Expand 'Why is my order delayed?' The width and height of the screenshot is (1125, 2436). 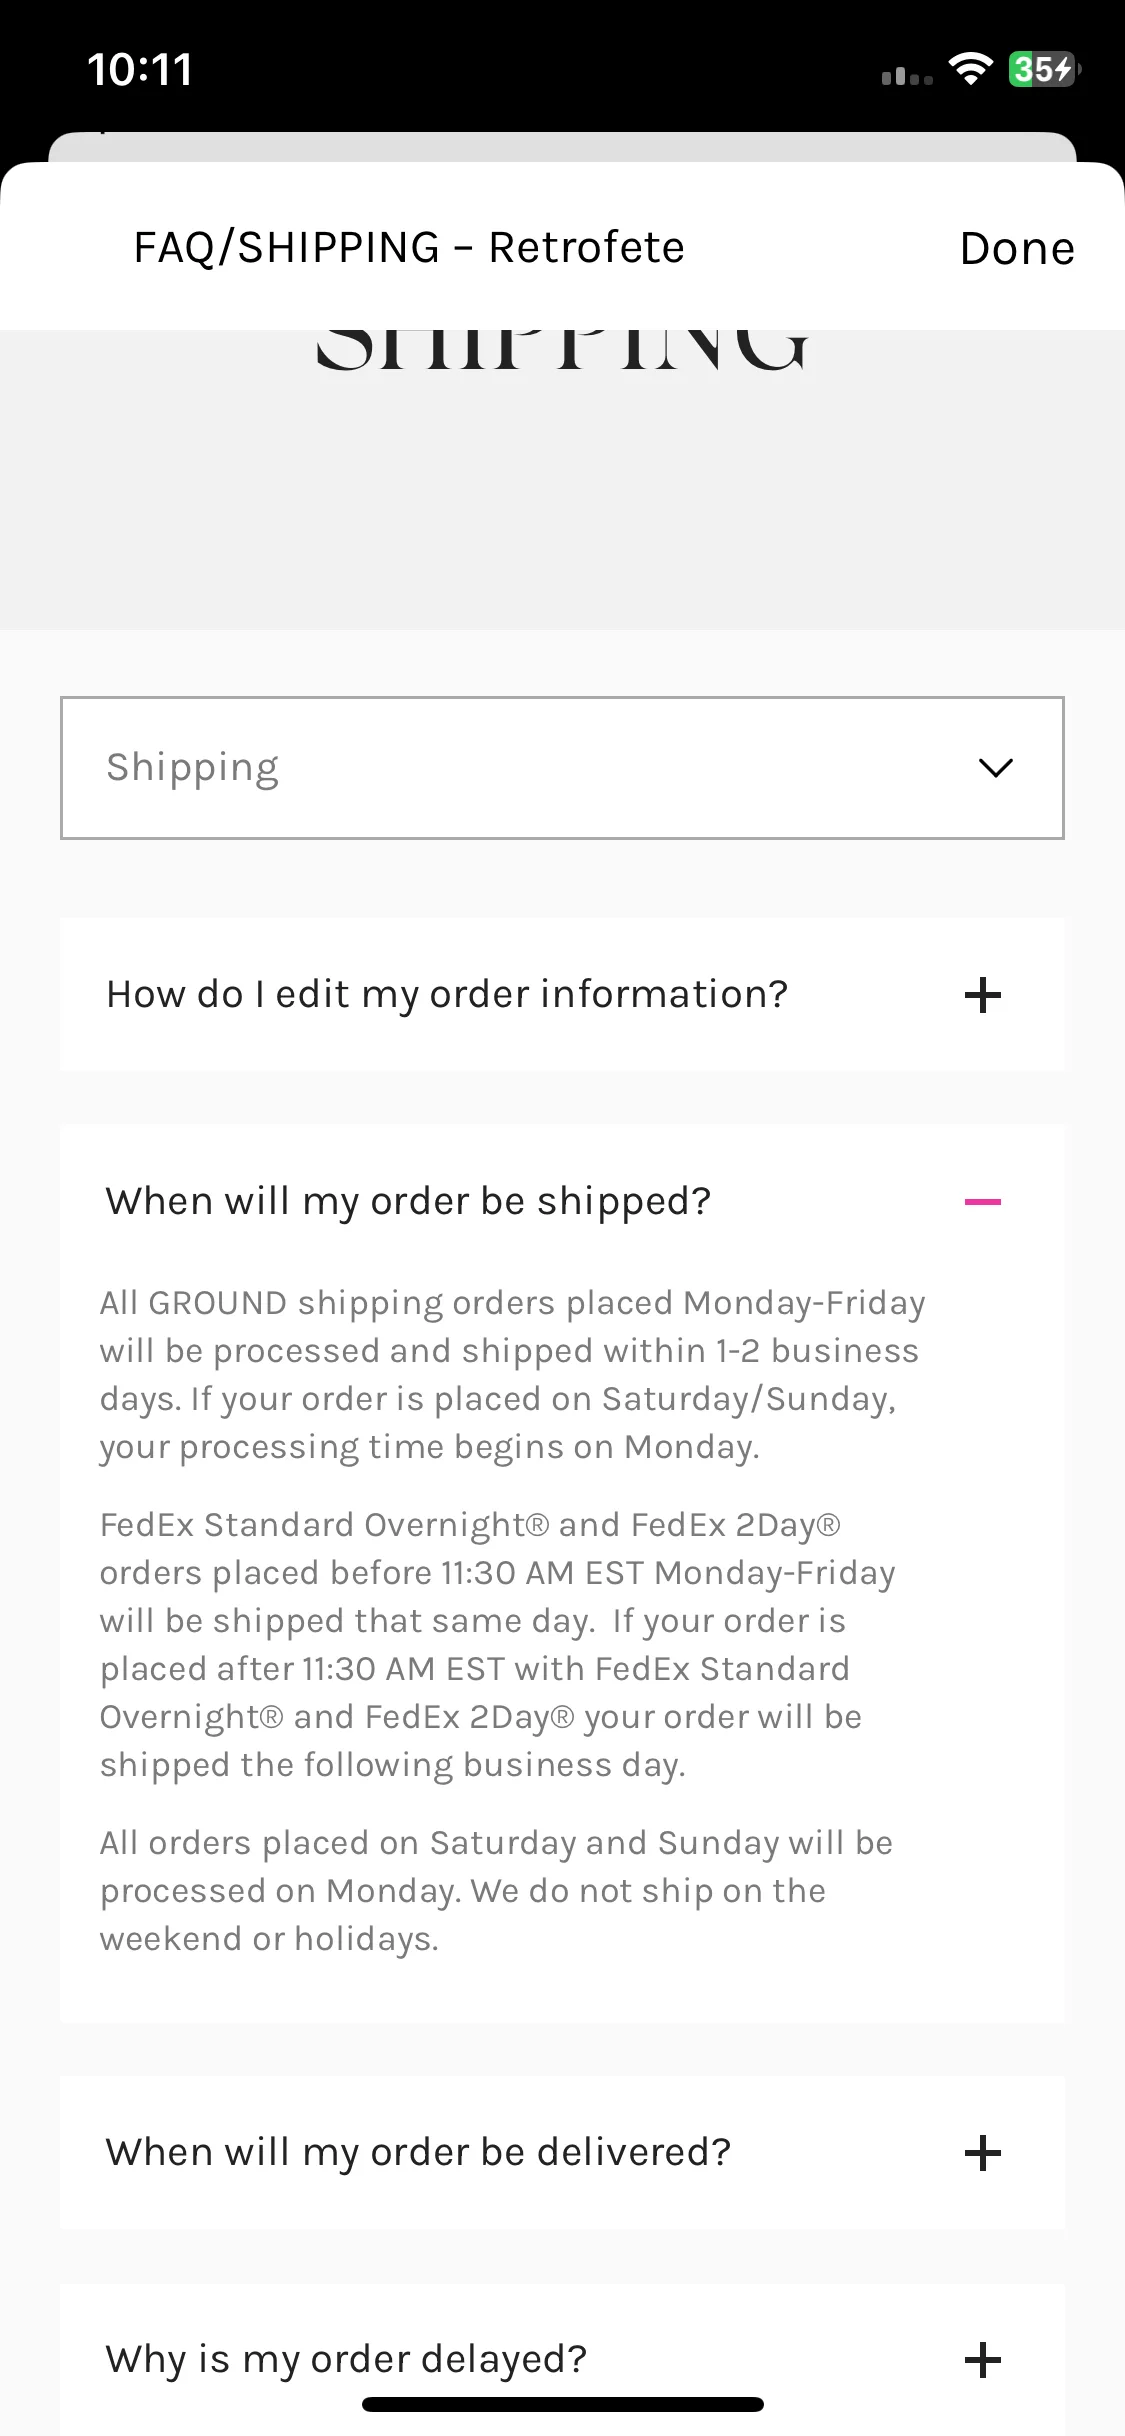[562, 2359]
